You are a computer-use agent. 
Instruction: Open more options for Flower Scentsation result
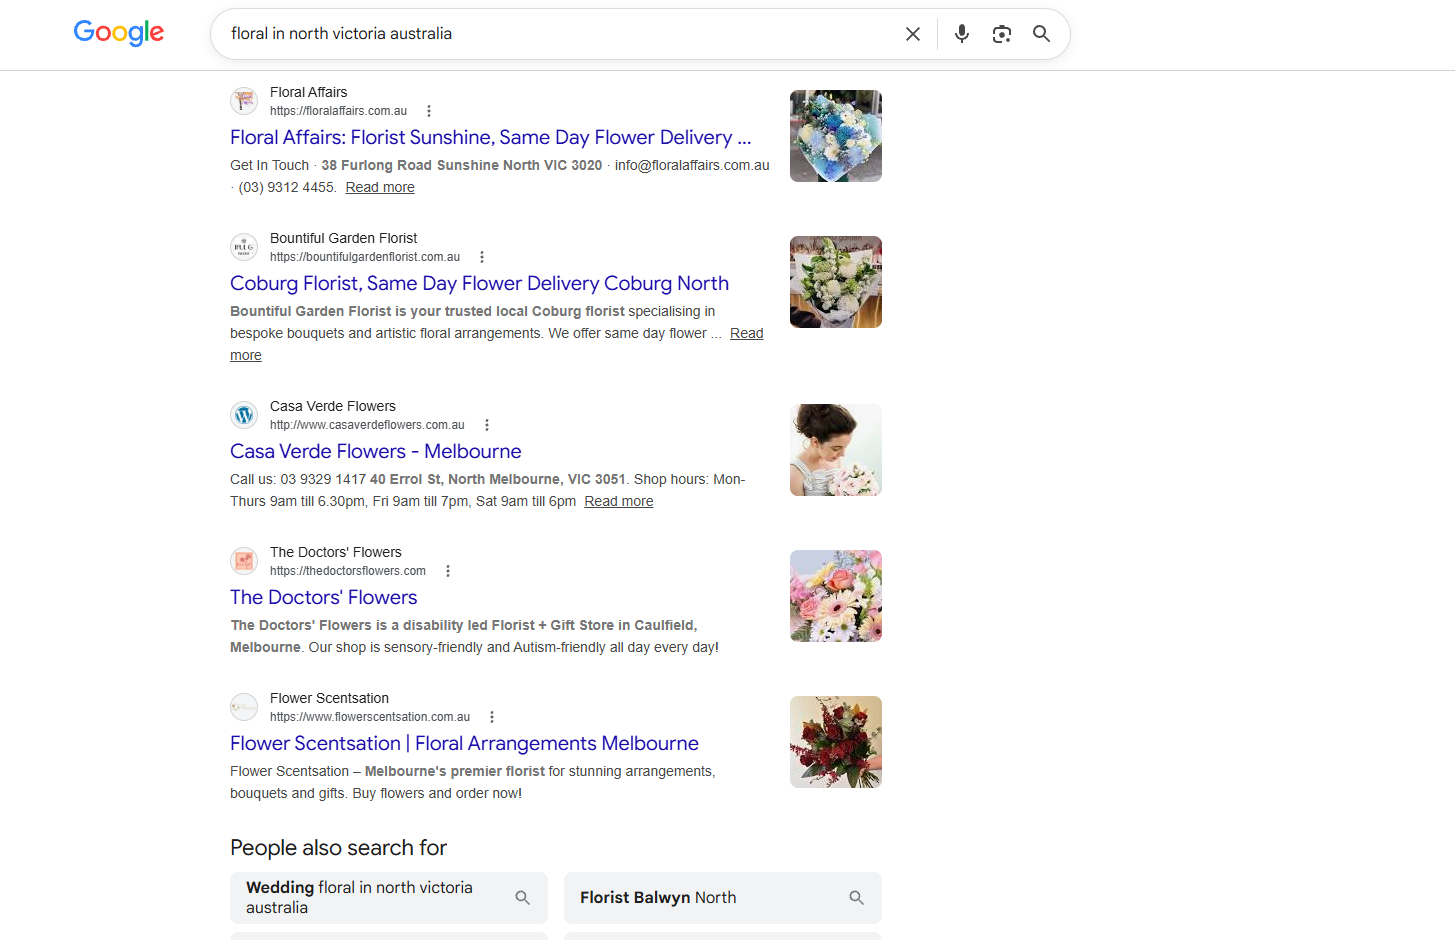pos(492,717)
